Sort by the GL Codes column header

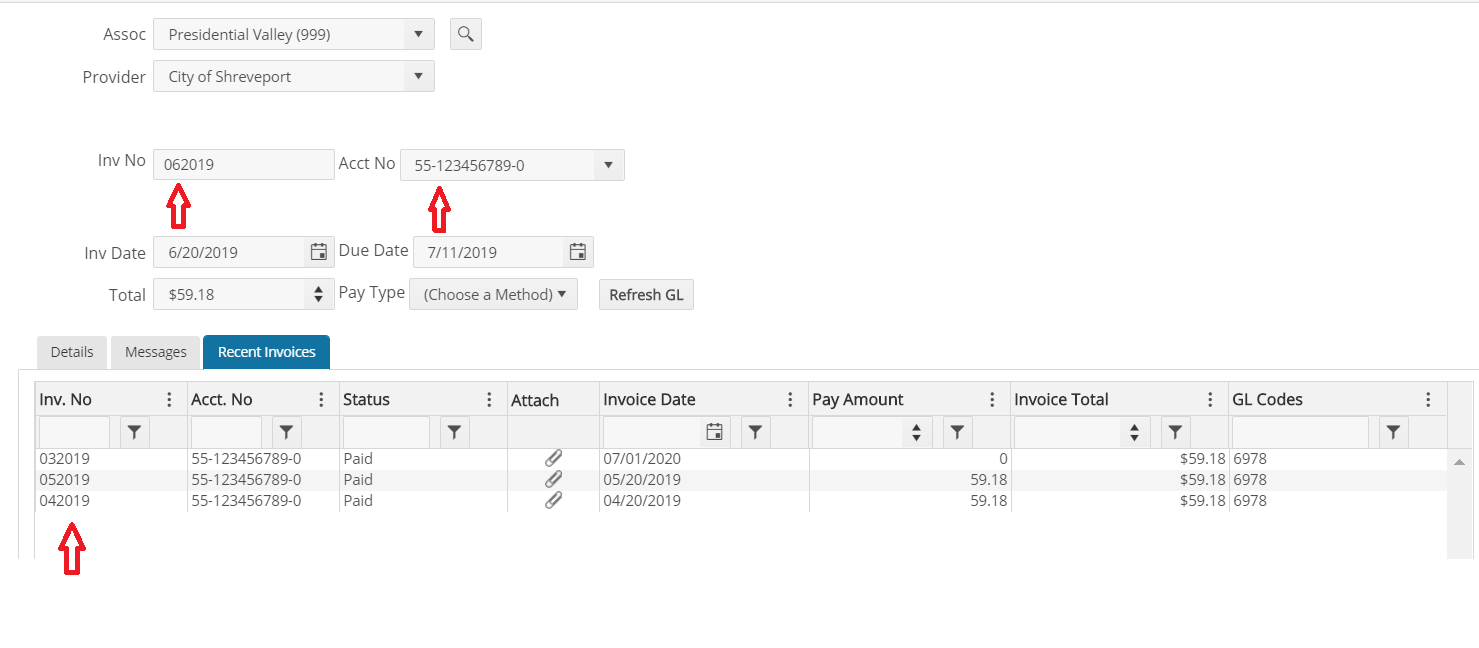(1267, 399)
